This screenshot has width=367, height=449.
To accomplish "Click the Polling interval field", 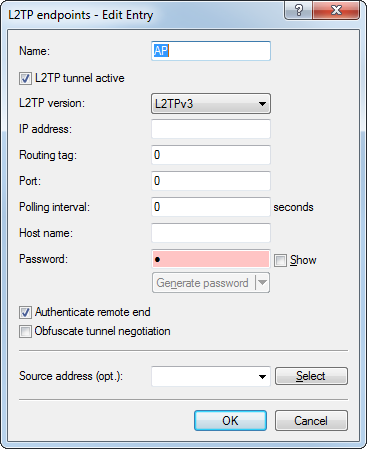I will [x=211, y=207].
